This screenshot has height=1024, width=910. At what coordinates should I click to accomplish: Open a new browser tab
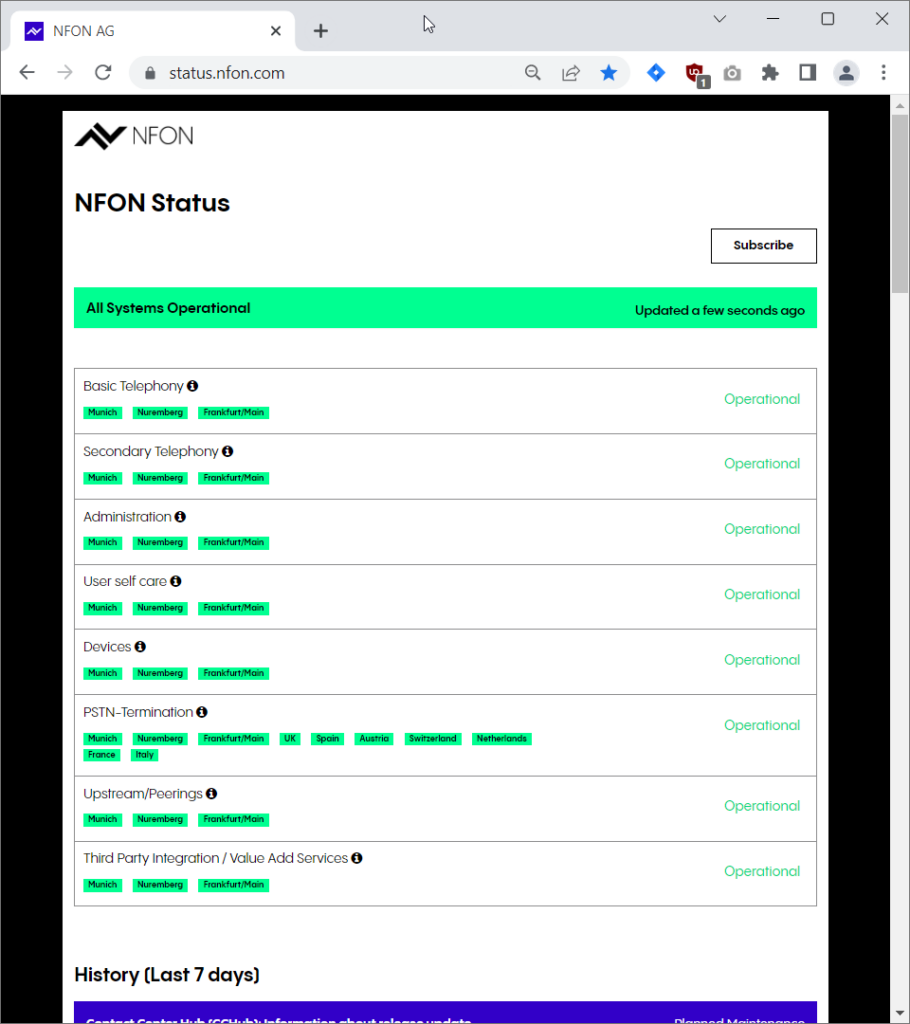click(x=320, y=31)
